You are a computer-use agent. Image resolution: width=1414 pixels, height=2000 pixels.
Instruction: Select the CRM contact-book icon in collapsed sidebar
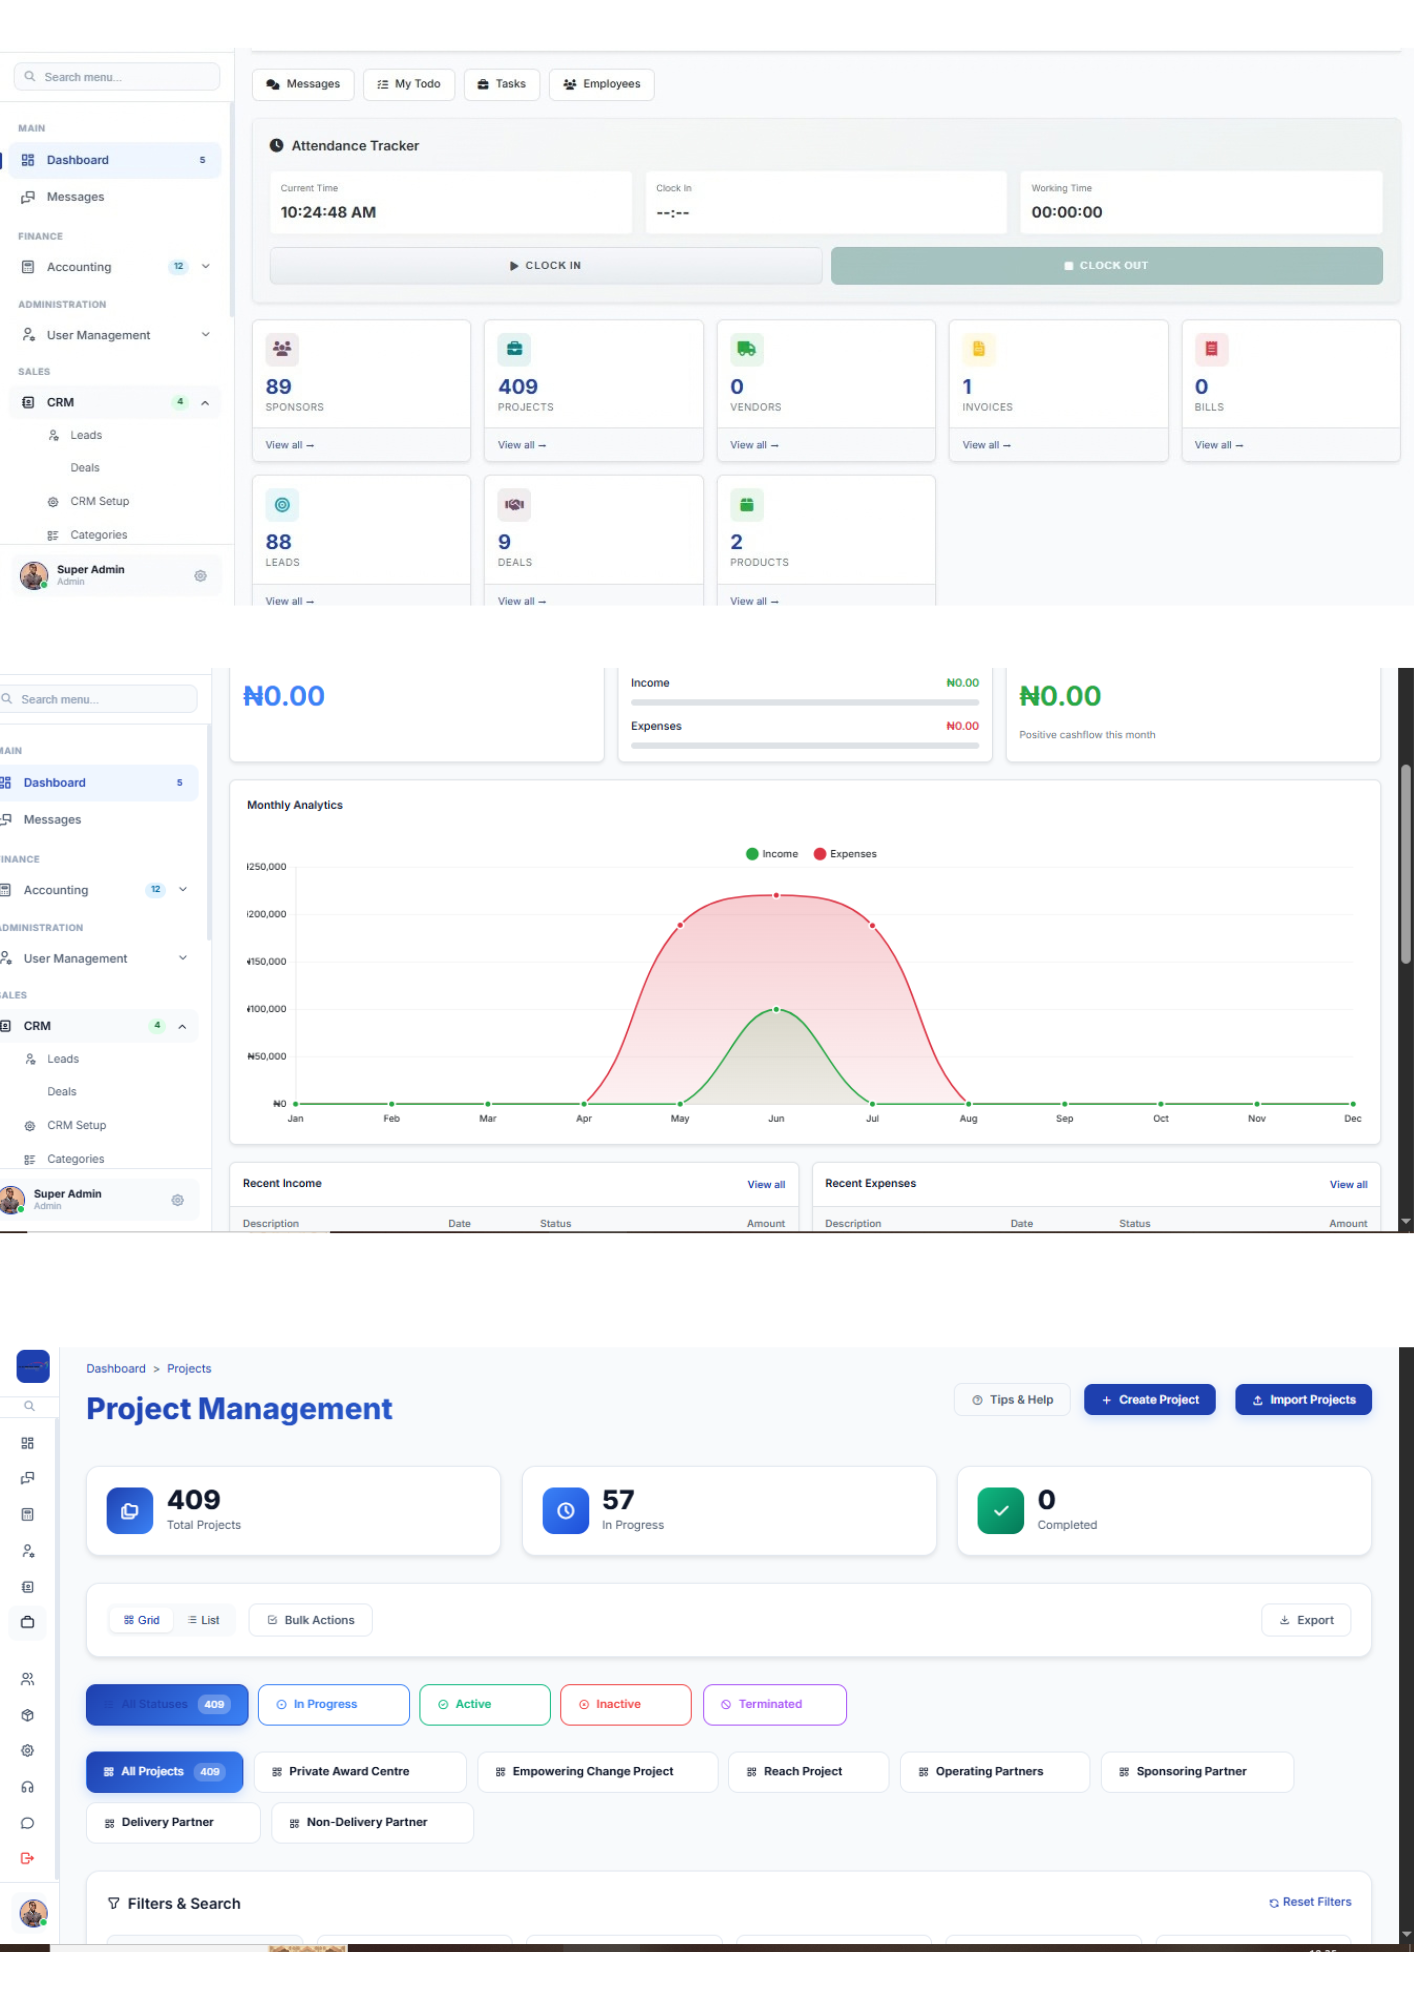[28, 1587]
